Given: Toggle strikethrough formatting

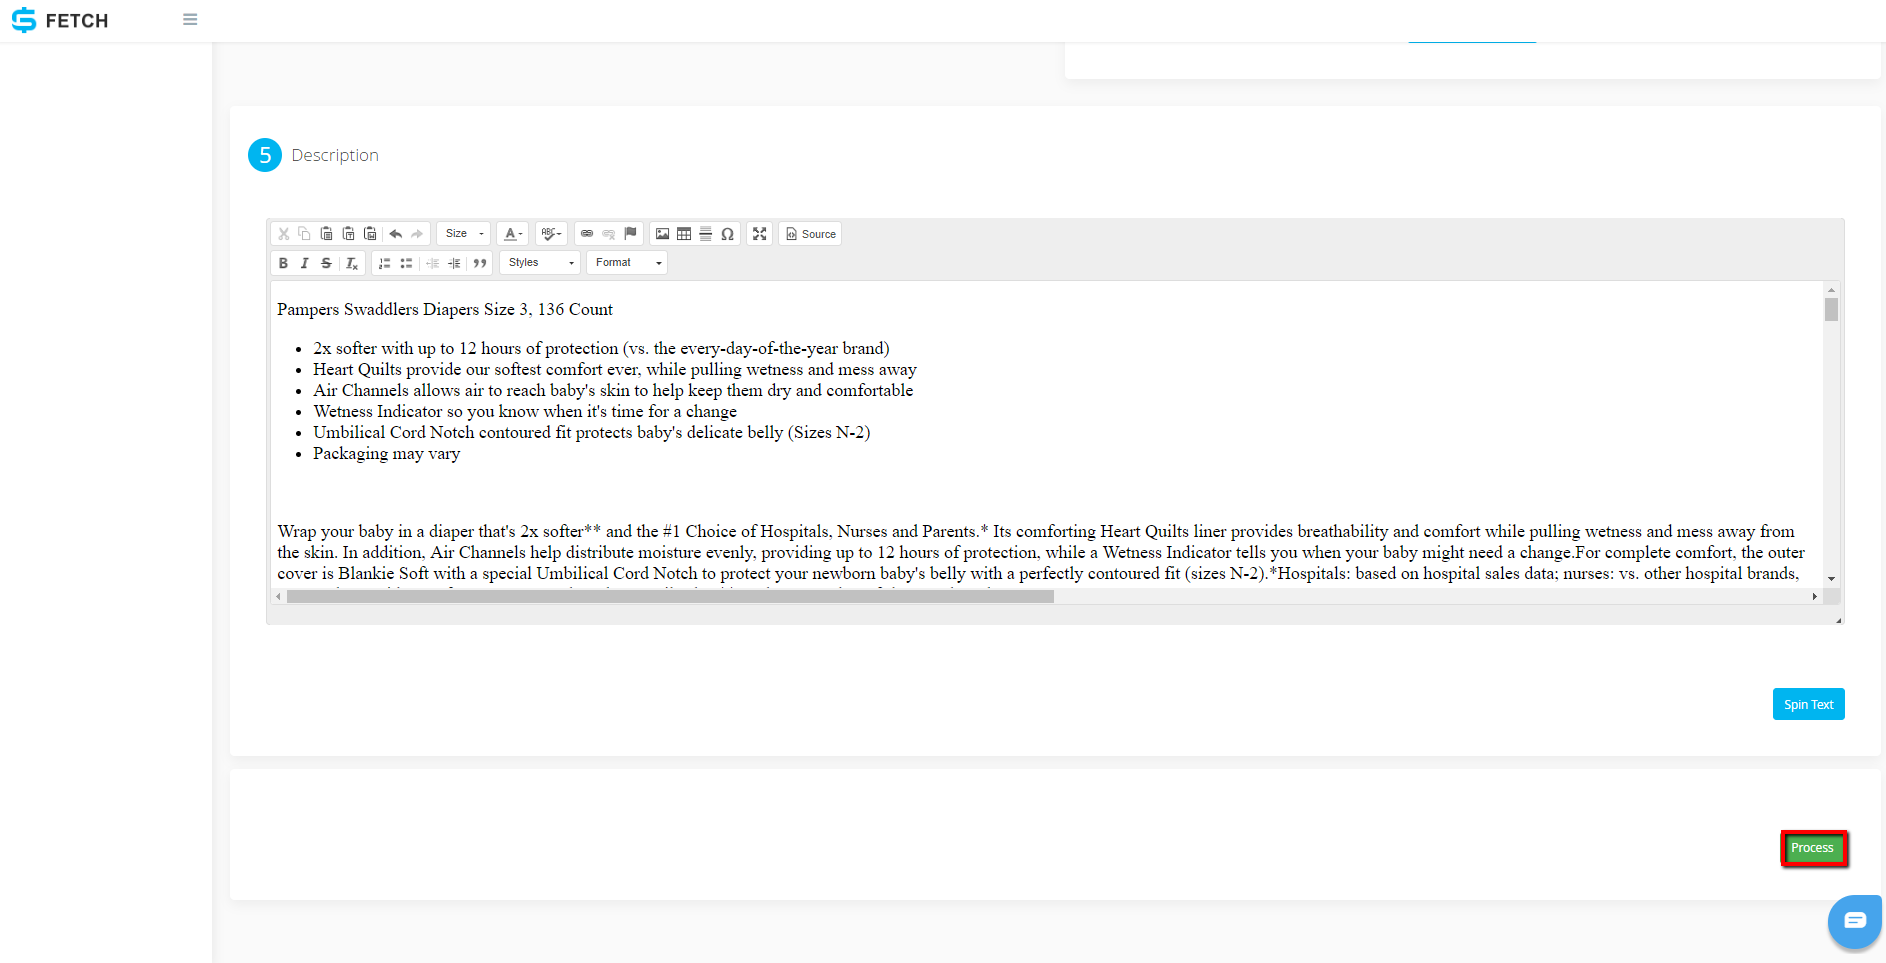Looking at the screenshot, I should tap(326, 263).
